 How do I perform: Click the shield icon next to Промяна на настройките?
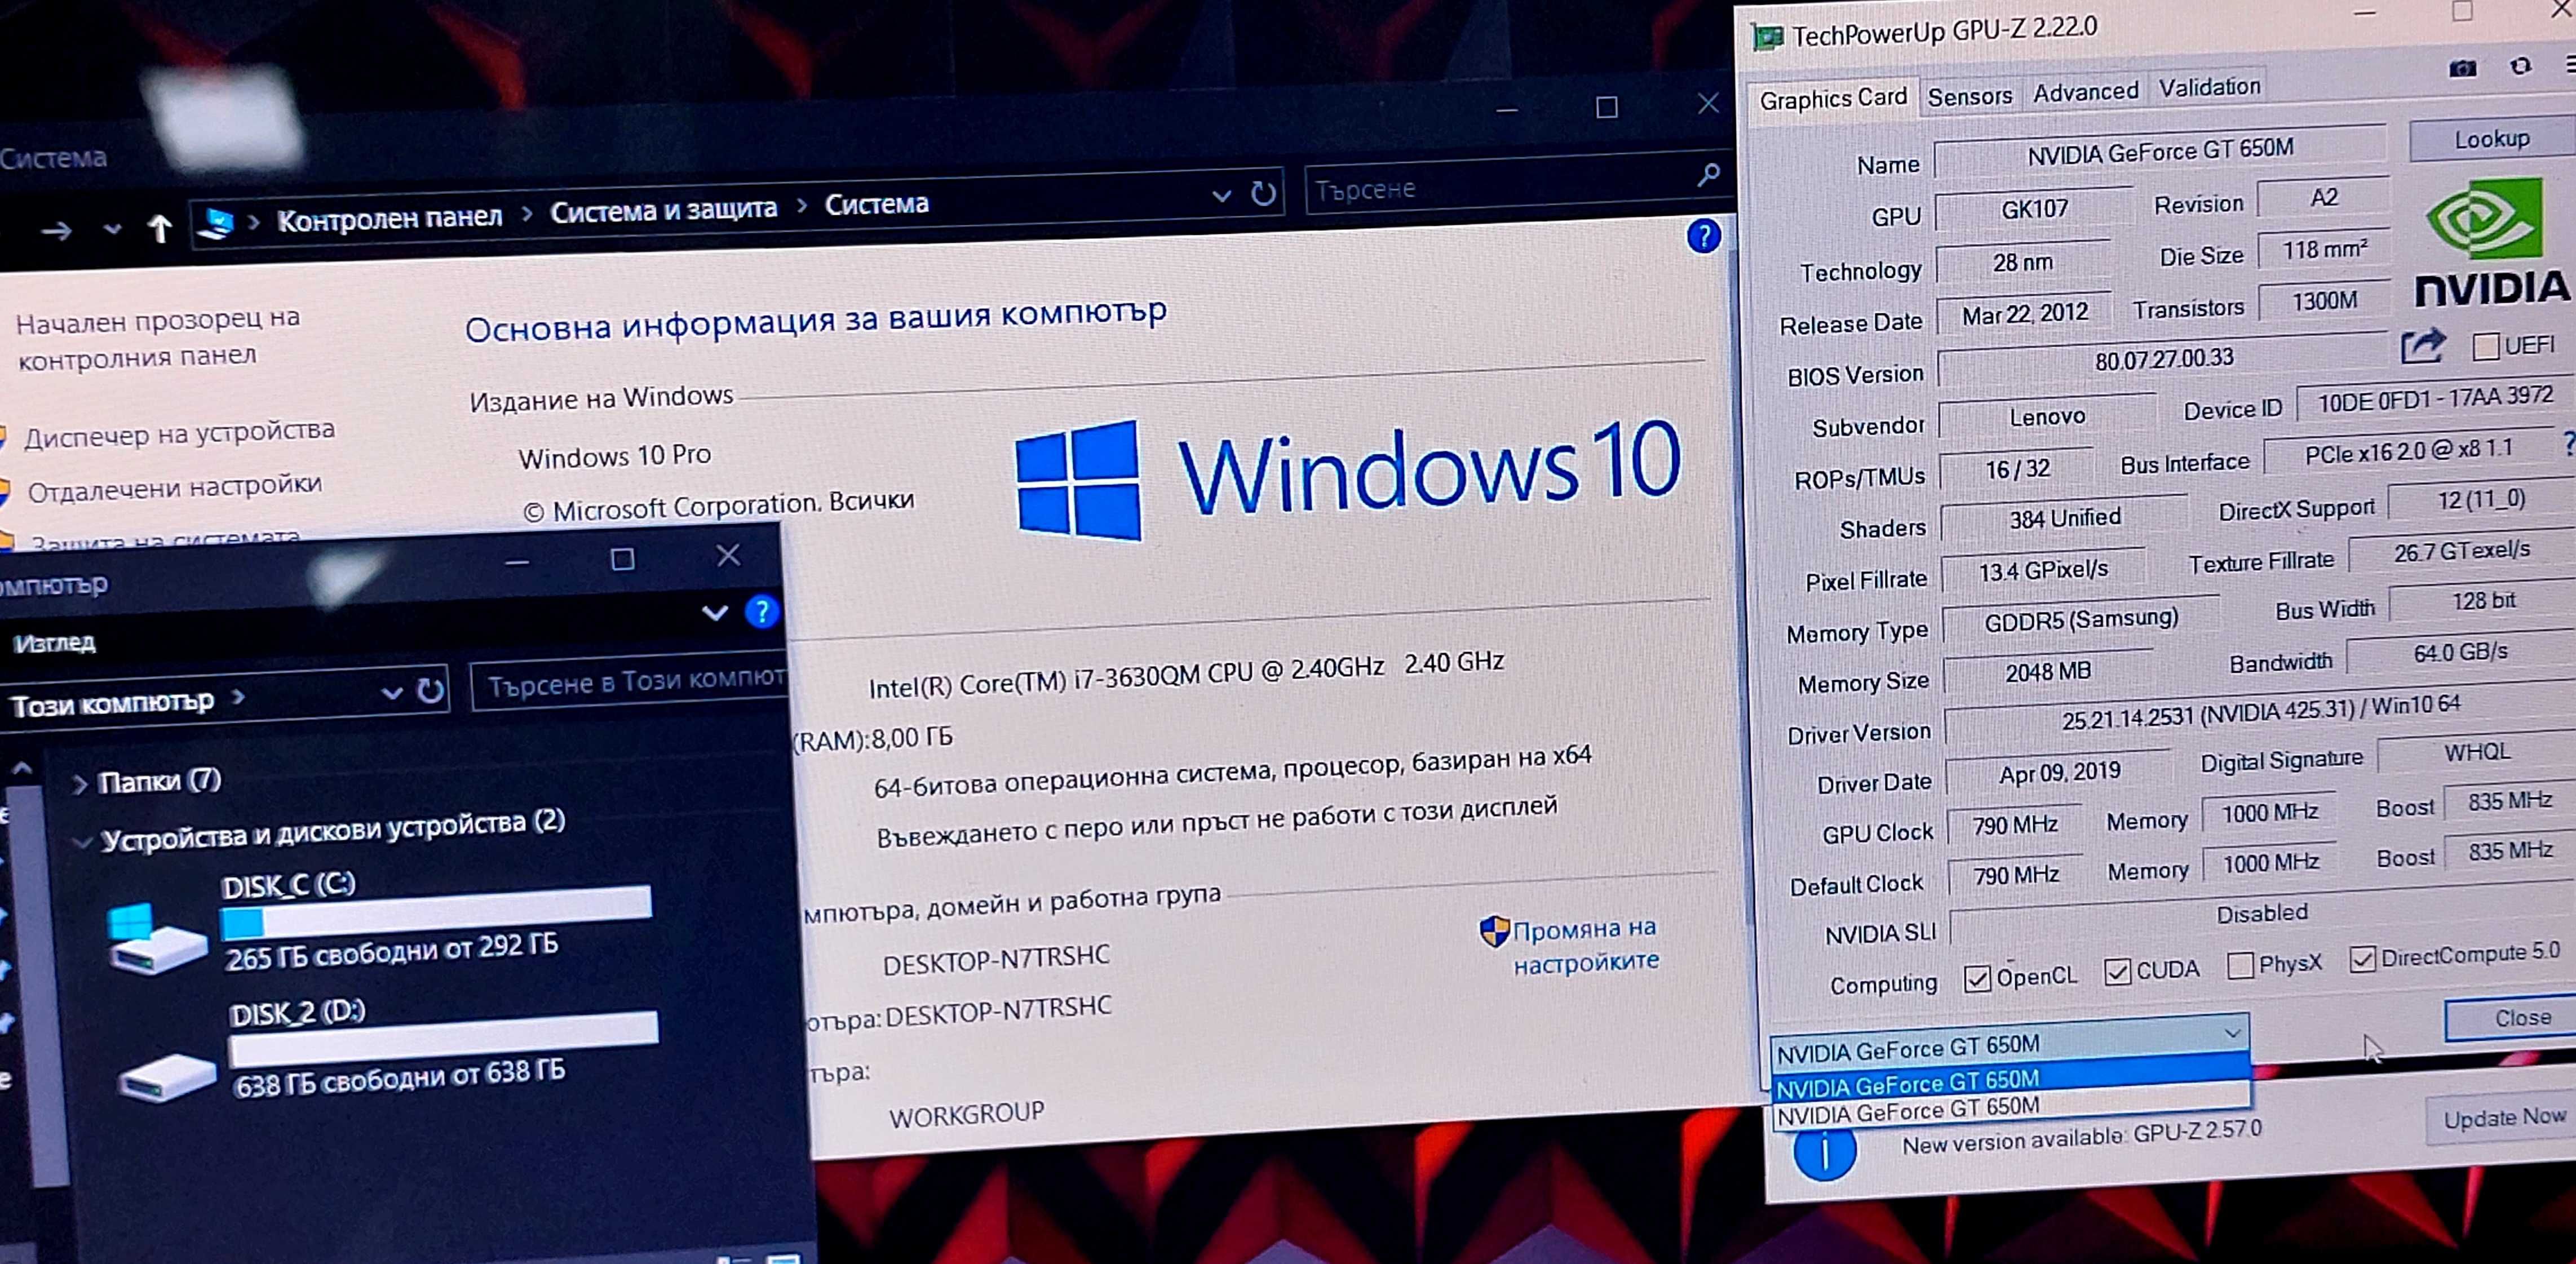click(x=1494, y=931)
